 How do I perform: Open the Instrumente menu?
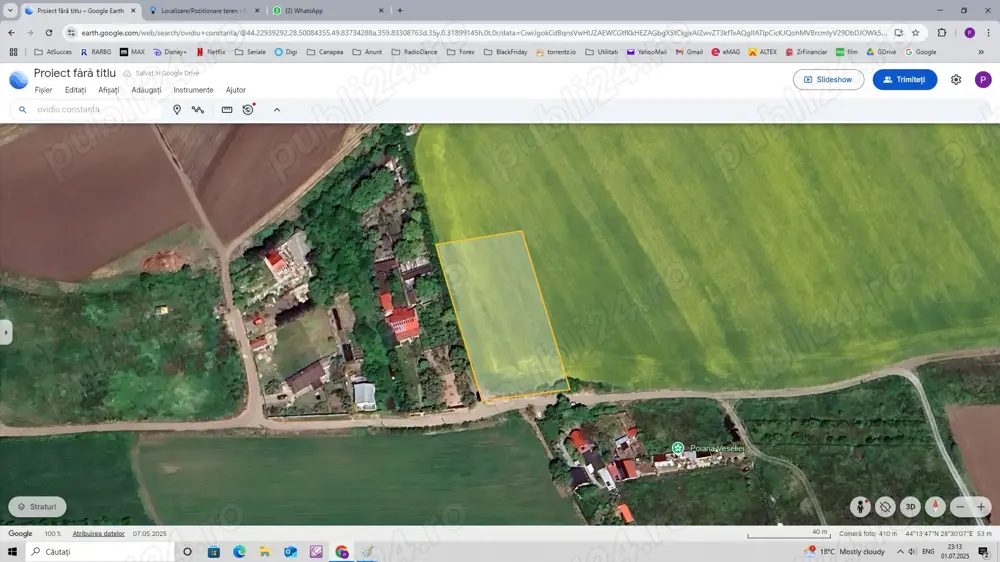(193, 90)
